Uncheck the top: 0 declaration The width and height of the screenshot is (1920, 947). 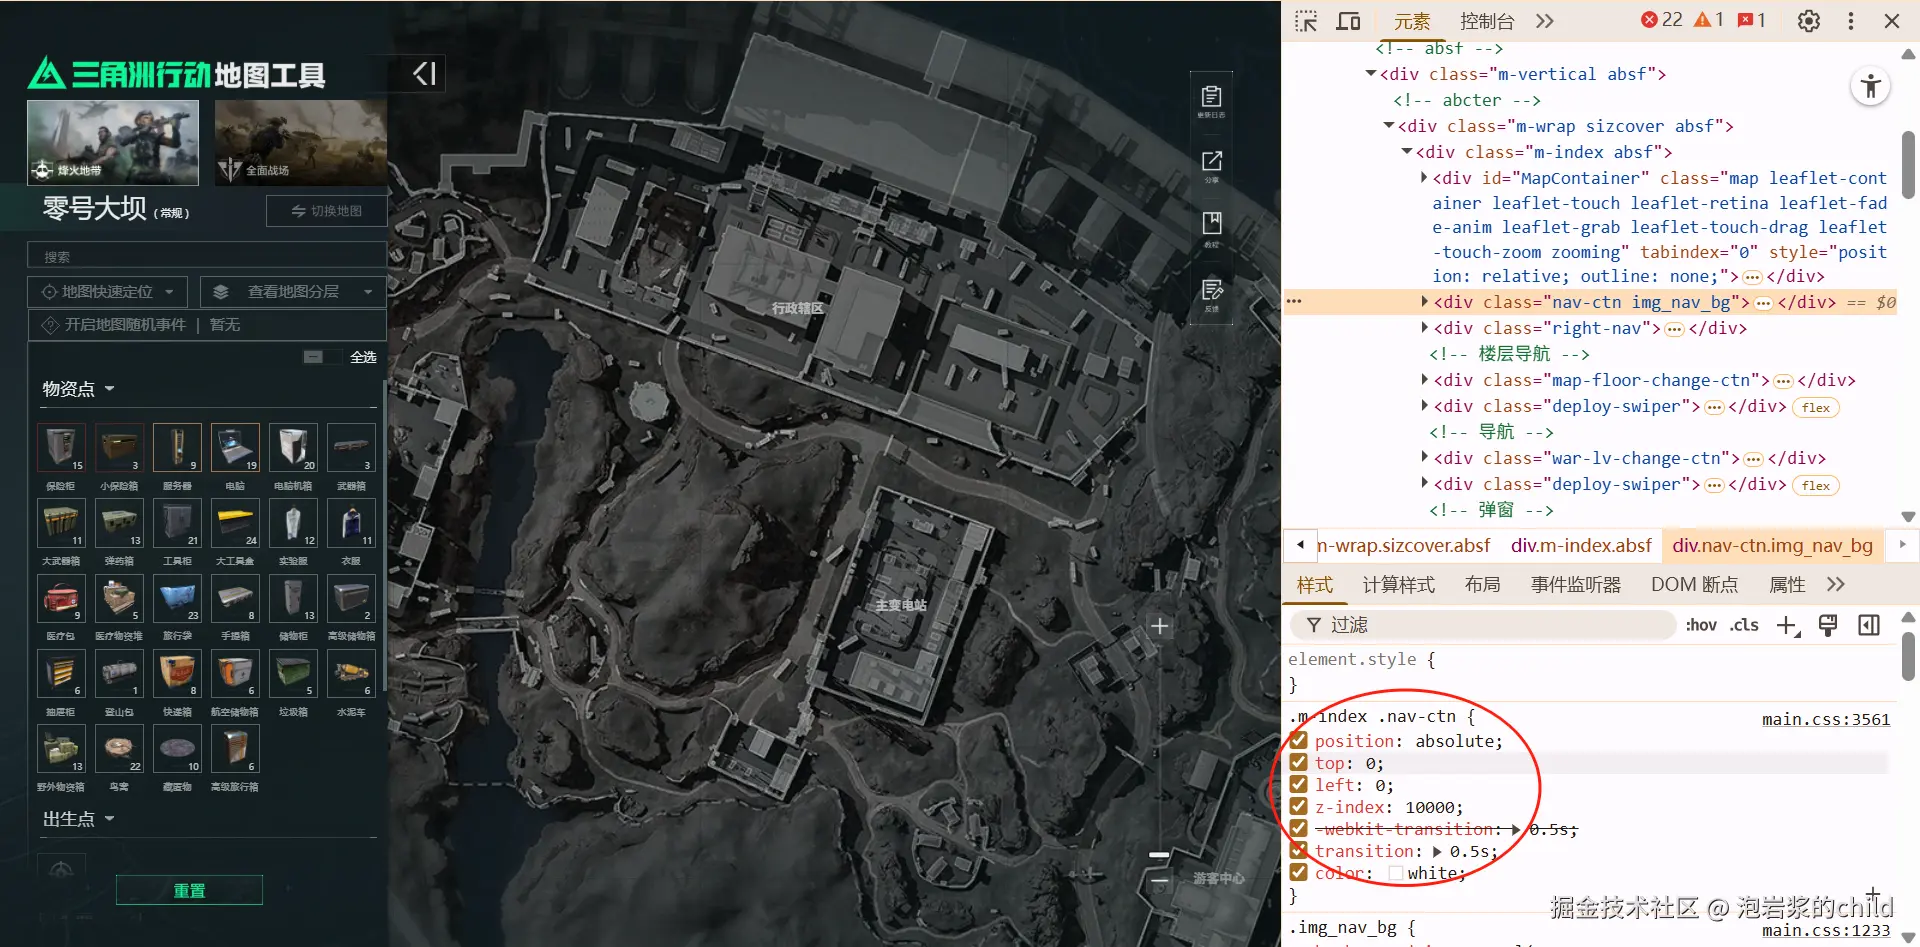tap(1299, 763)
